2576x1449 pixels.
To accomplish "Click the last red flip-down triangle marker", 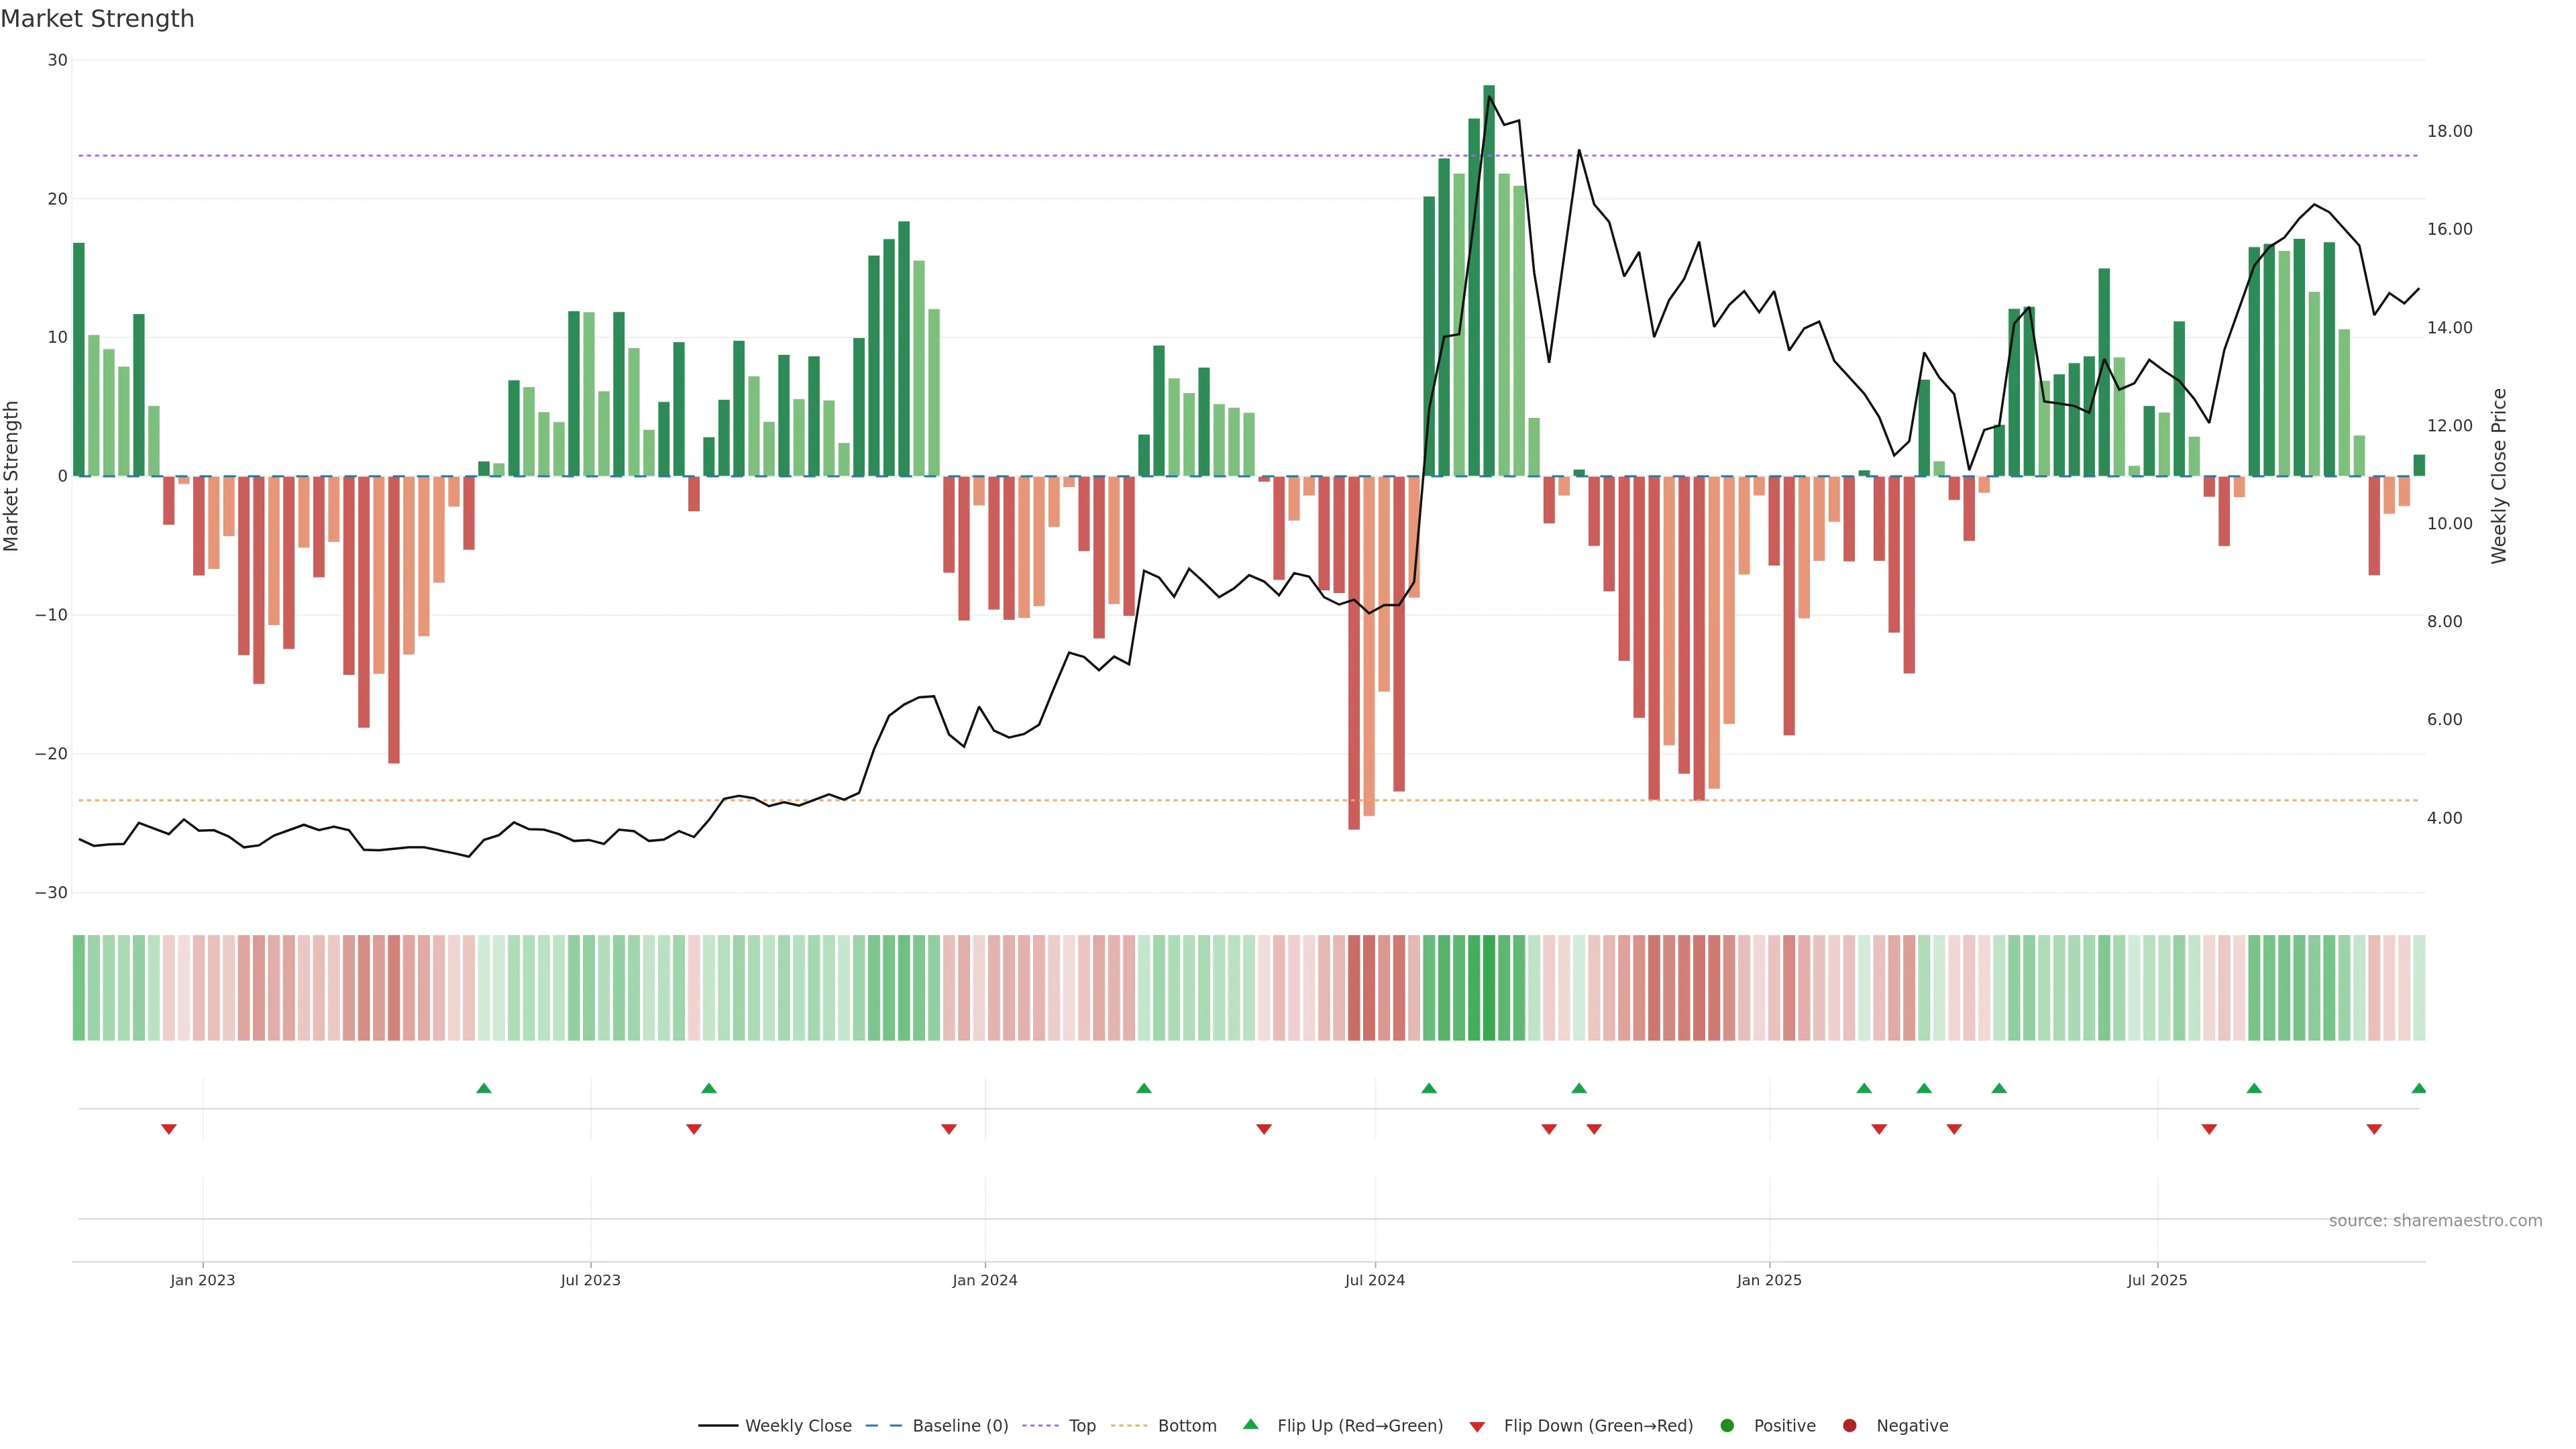I will click(x=2374, y=1129).
